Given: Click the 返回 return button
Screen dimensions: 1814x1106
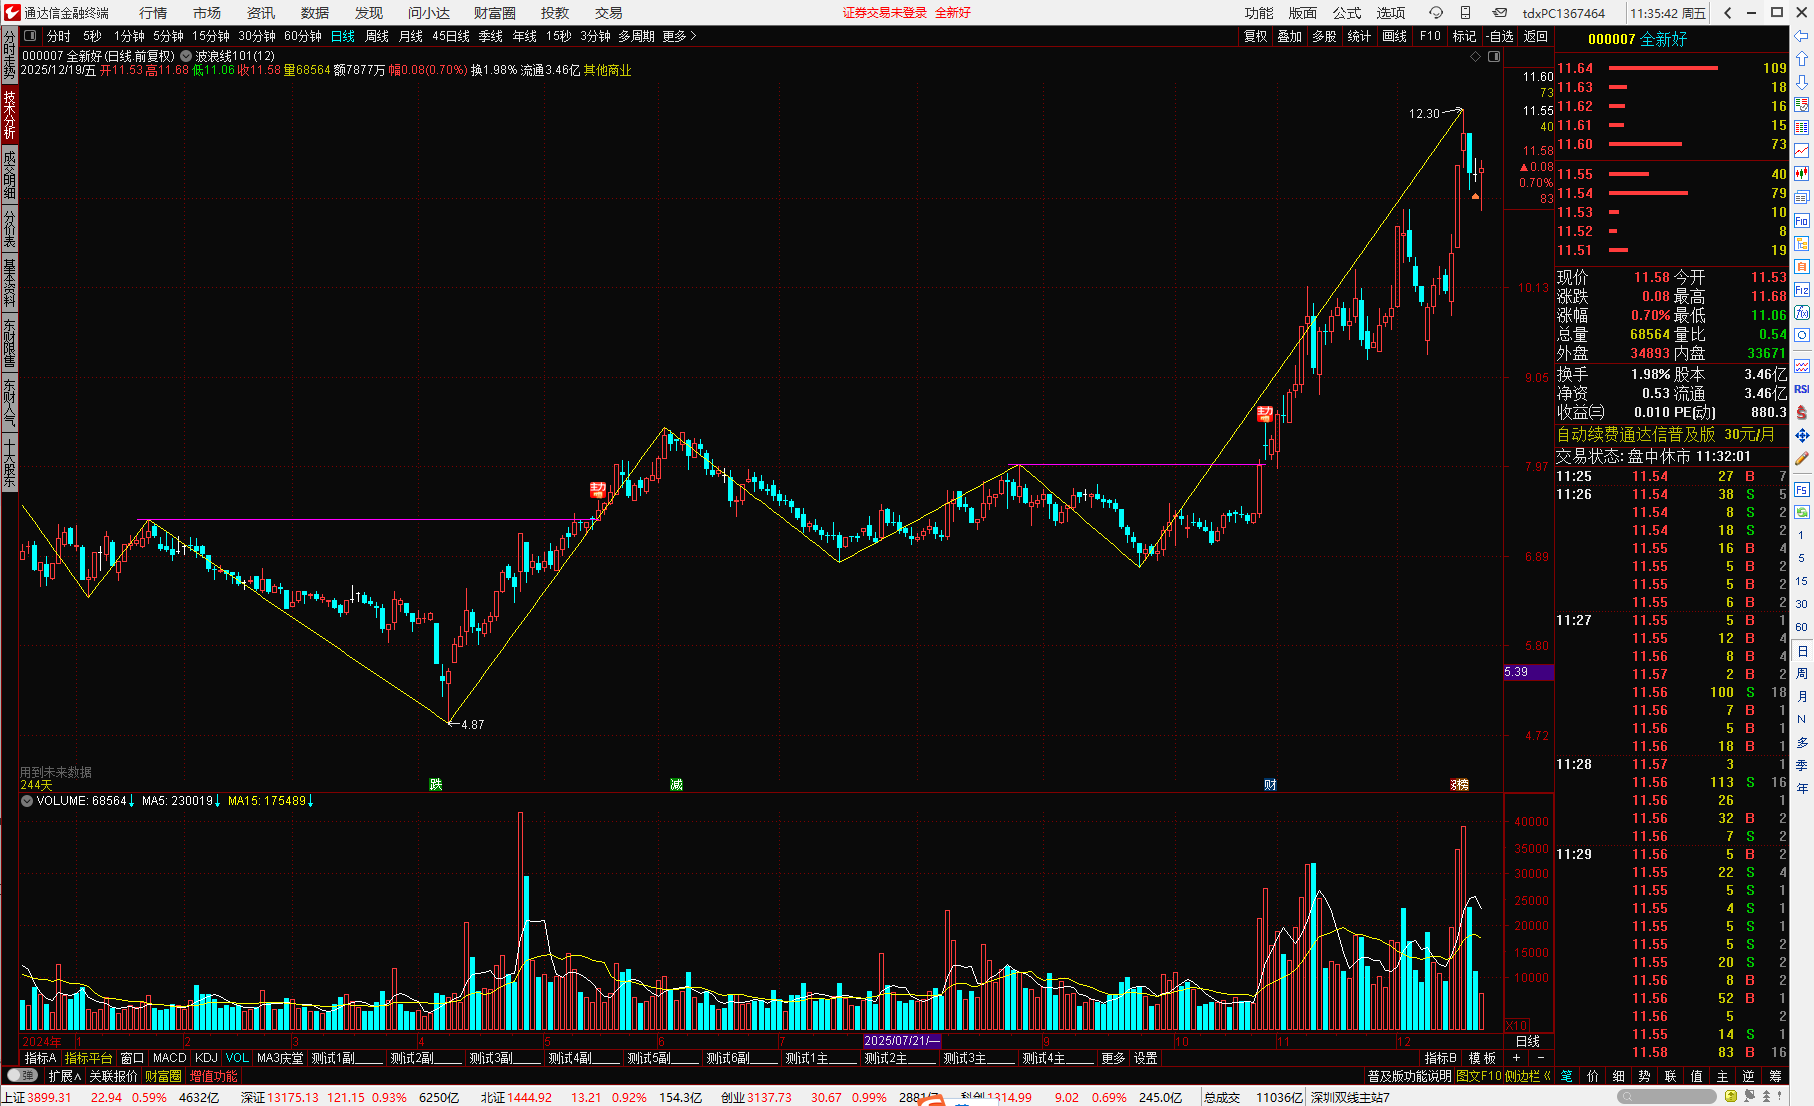Looking at the screenshot, I should pos(1536,36).
